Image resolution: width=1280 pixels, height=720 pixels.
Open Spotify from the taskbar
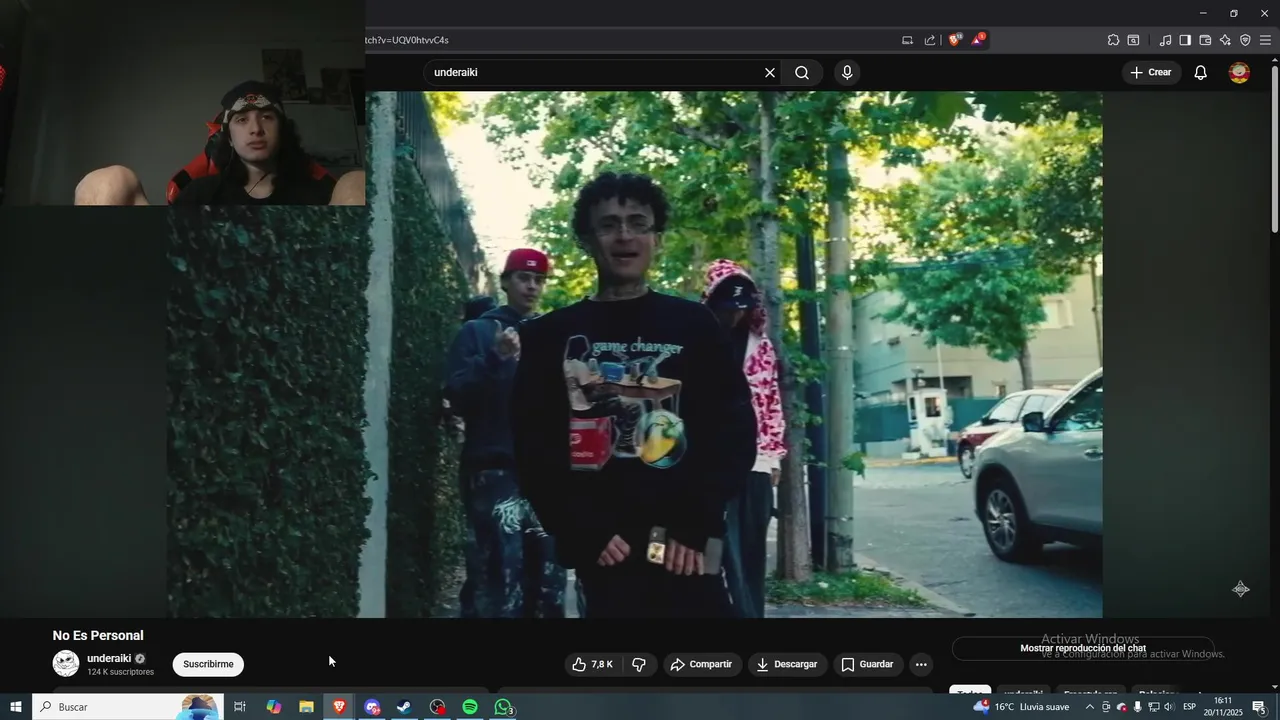470,707
